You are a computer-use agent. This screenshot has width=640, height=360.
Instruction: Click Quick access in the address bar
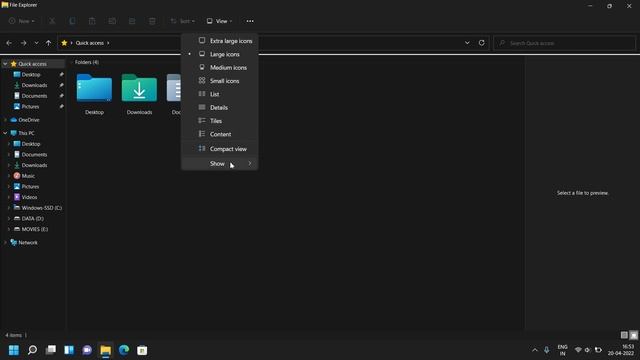tap(89, 43)
